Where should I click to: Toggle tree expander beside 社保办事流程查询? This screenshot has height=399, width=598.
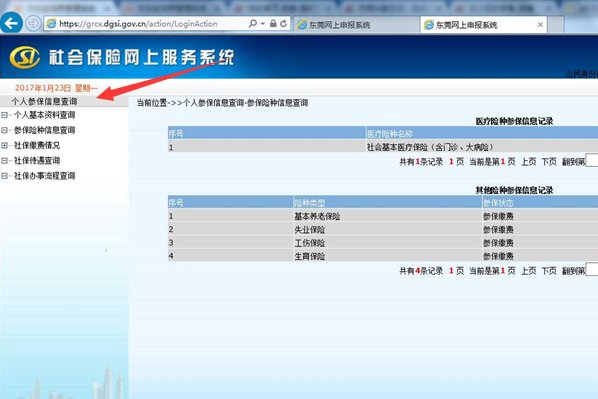pyautogui.click(x=5, y=176)
